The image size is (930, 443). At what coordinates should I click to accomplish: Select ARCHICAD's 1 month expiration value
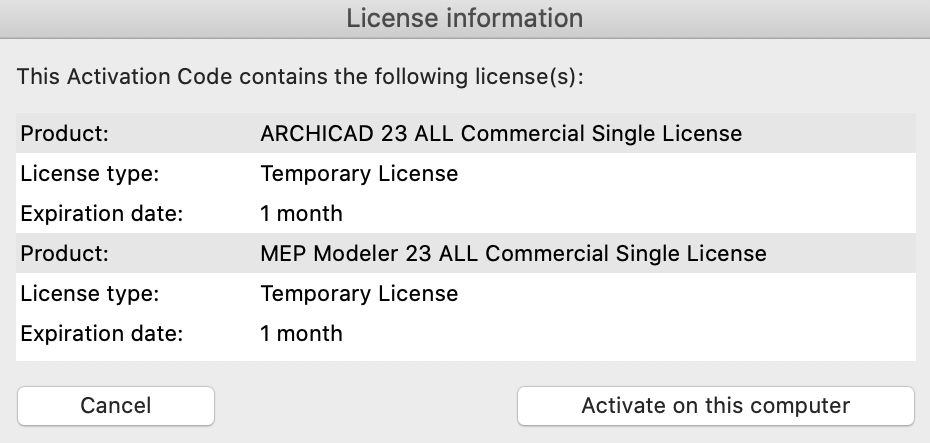pos(301,213)
